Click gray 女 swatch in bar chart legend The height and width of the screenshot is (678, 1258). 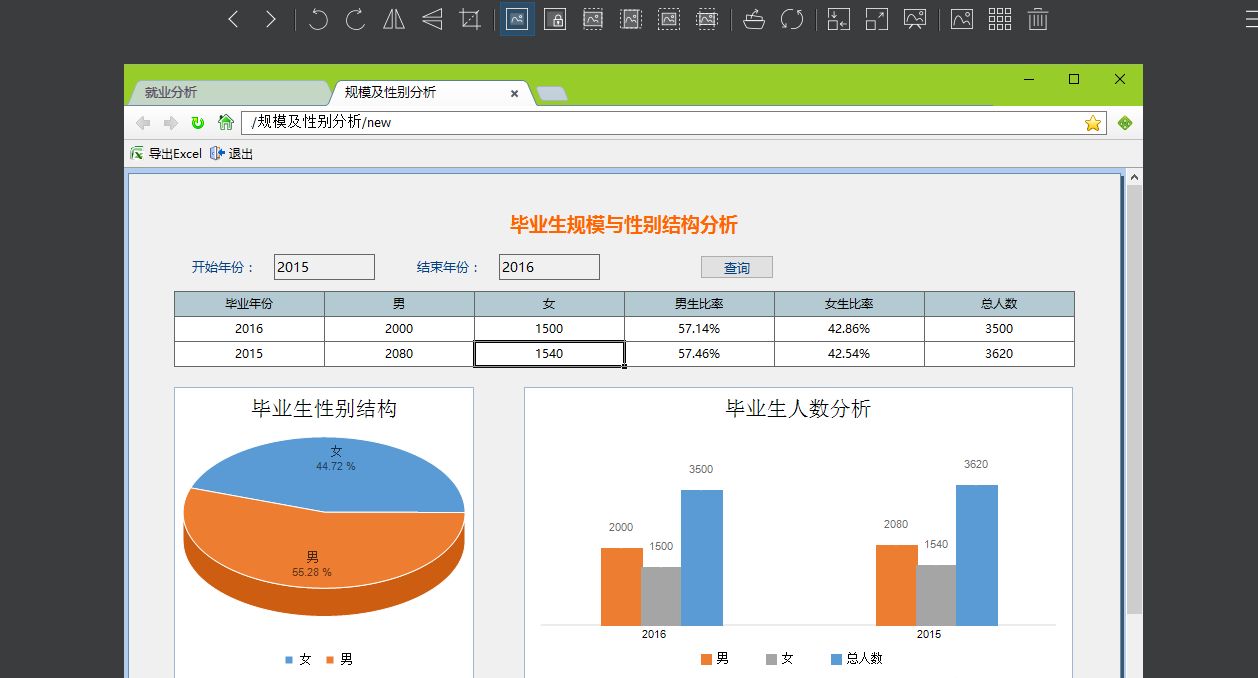(x=771, y=659)
